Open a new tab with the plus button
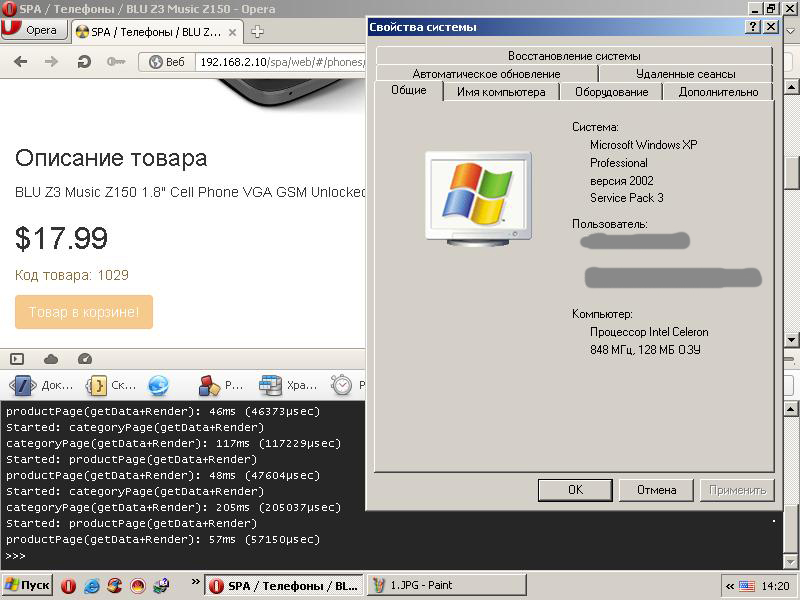 point(257,32)
